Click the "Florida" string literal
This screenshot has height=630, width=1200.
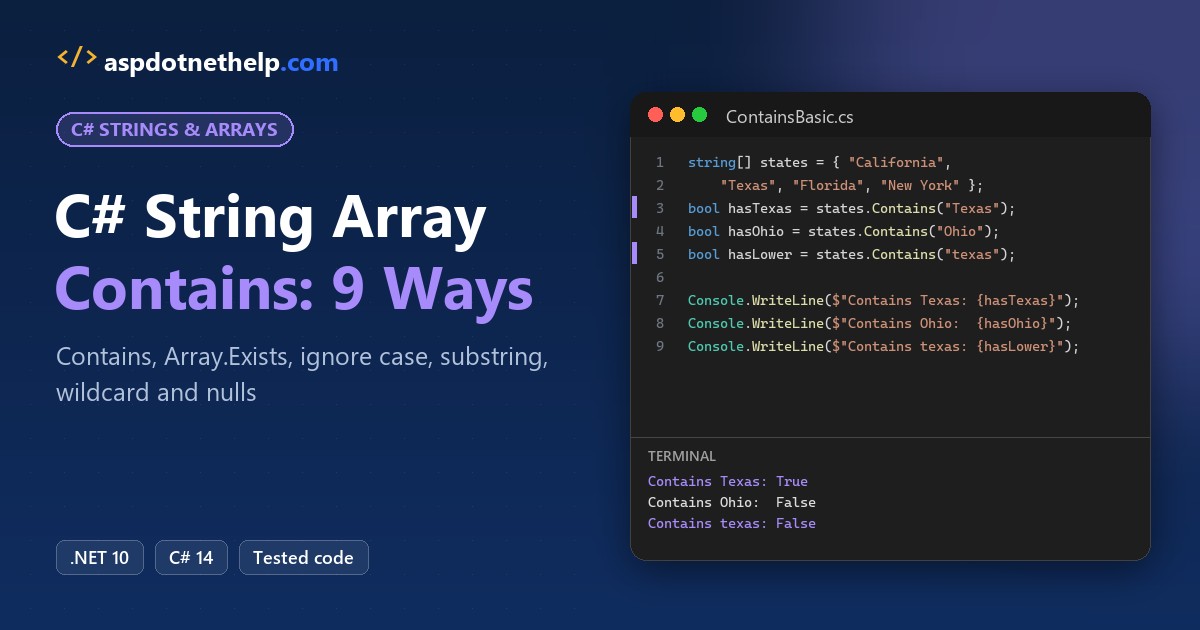click(x=828, y=185)
